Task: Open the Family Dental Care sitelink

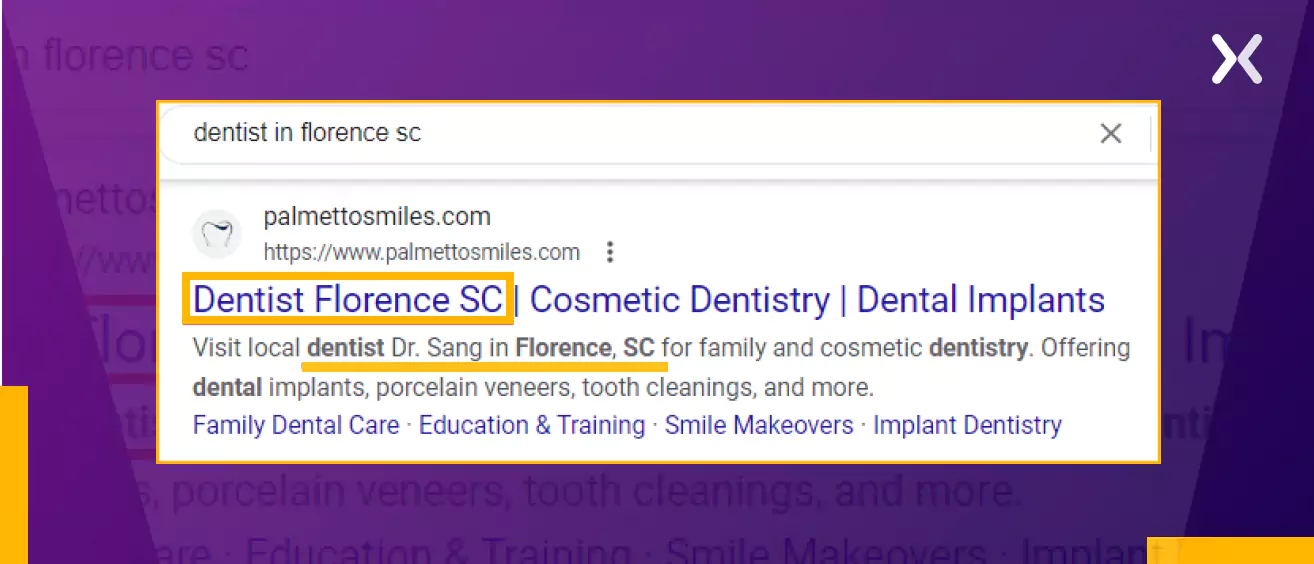Action: [296, 425]
